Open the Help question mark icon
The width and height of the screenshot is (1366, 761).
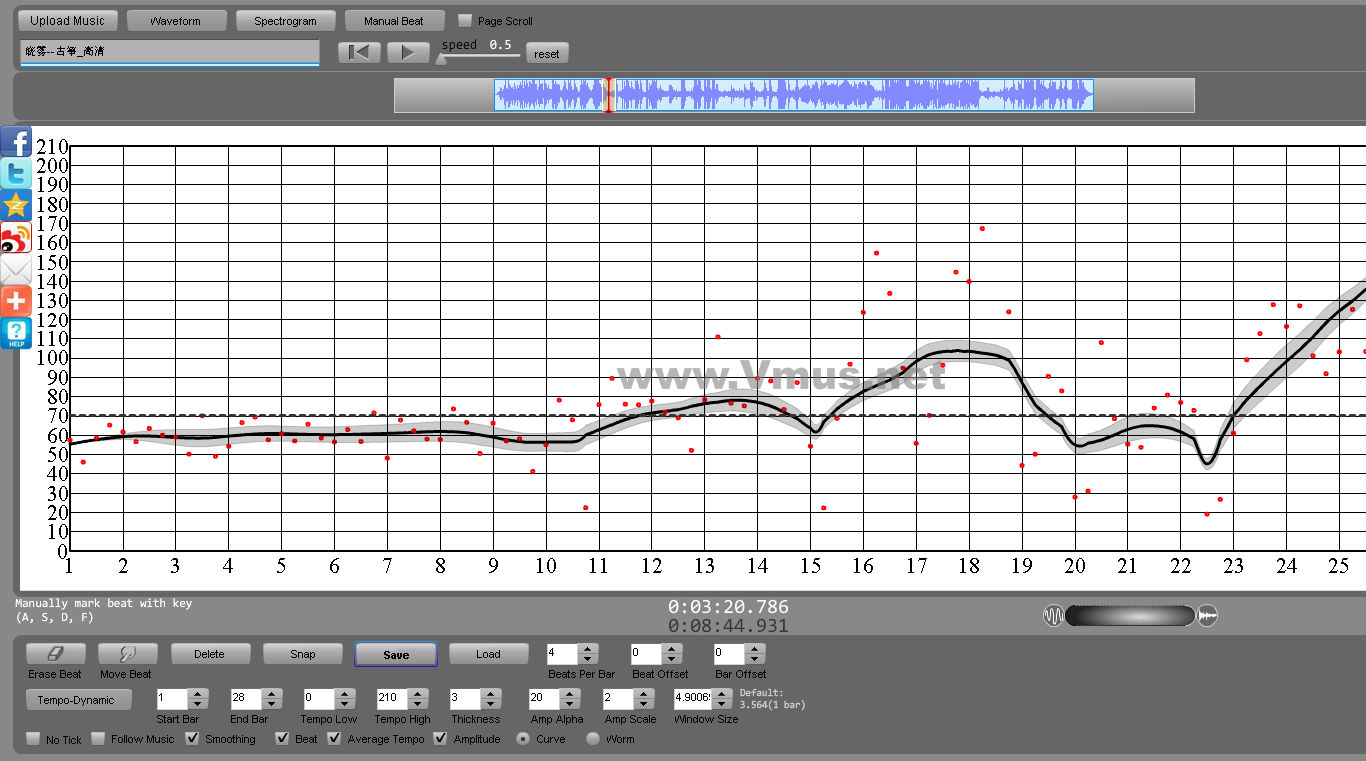click(x=16, y=333)
